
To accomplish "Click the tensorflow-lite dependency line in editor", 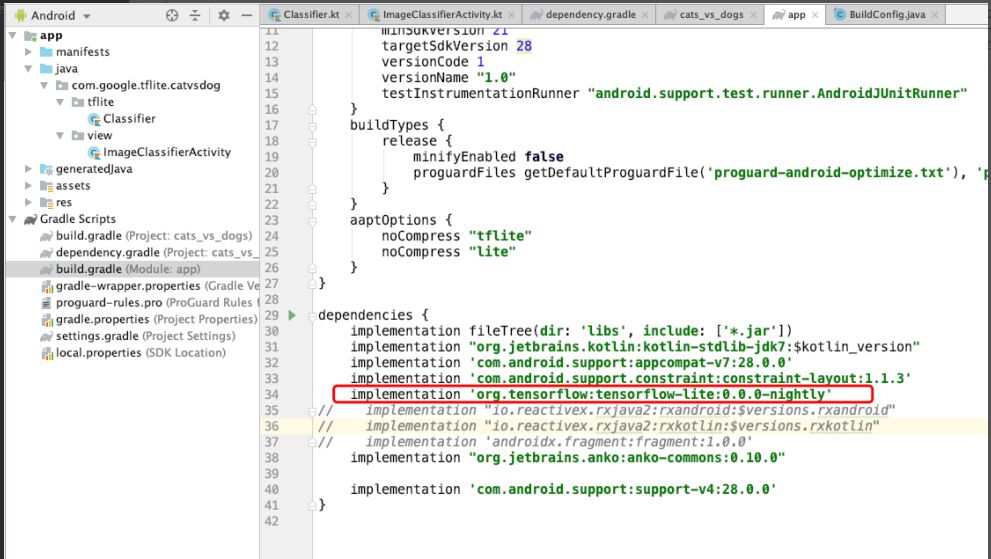I will tap(603, 394).
